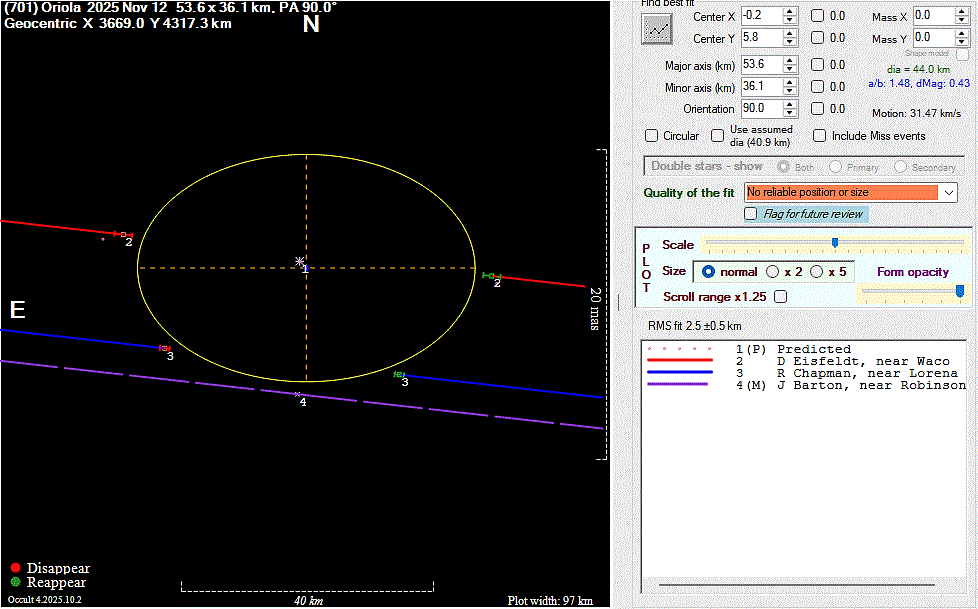Enable the Circular checkbox
The image size is (978, 609).
[653, 136]
